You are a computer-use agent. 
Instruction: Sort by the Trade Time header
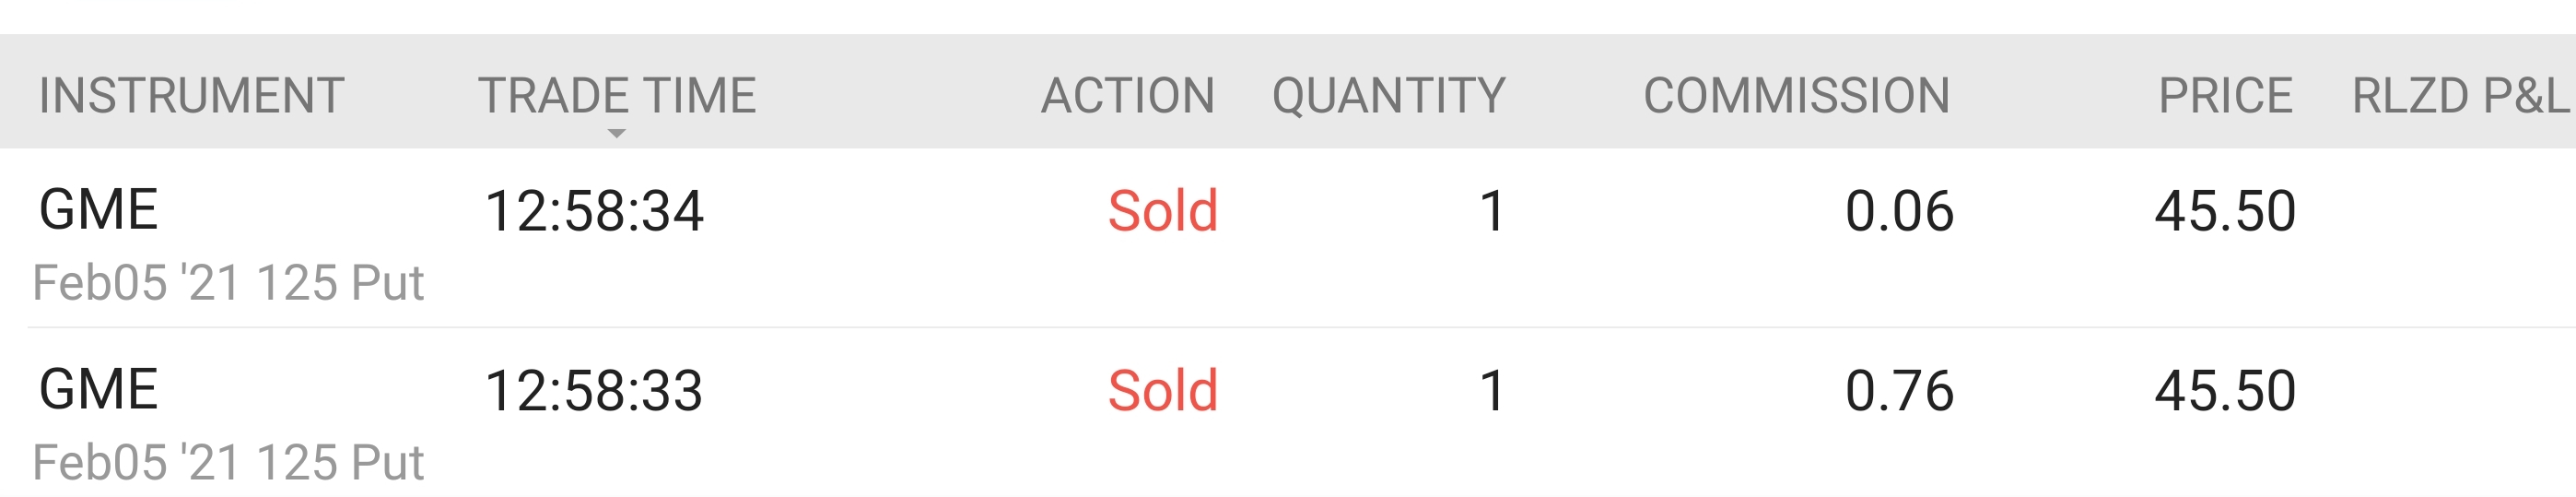(x=617, y=96)
